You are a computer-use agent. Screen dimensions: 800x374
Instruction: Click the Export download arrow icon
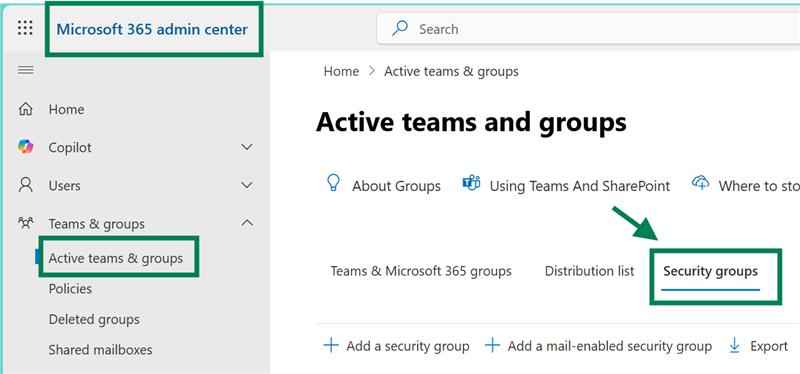point(734,346)
